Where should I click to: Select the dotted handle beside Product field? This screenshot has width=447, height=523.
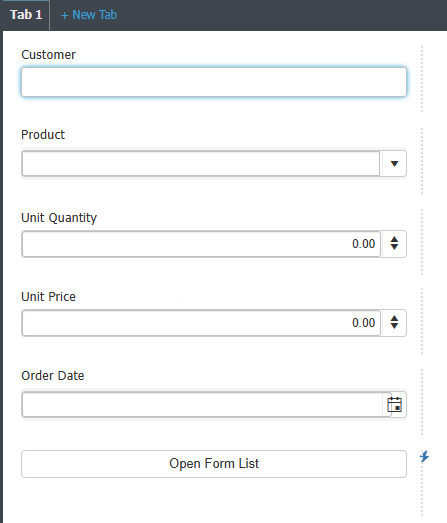[422, 161]
